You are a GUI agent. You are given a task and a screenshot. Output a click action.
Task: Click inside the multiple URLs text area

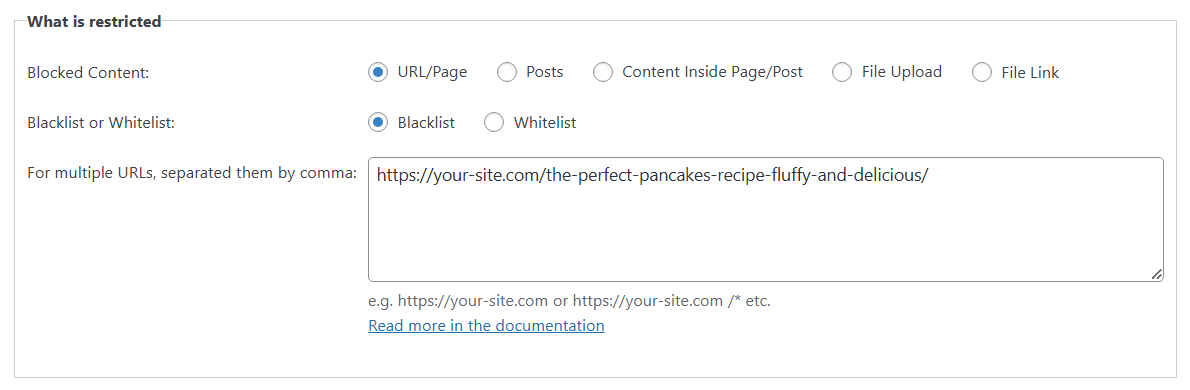[766, 219]
